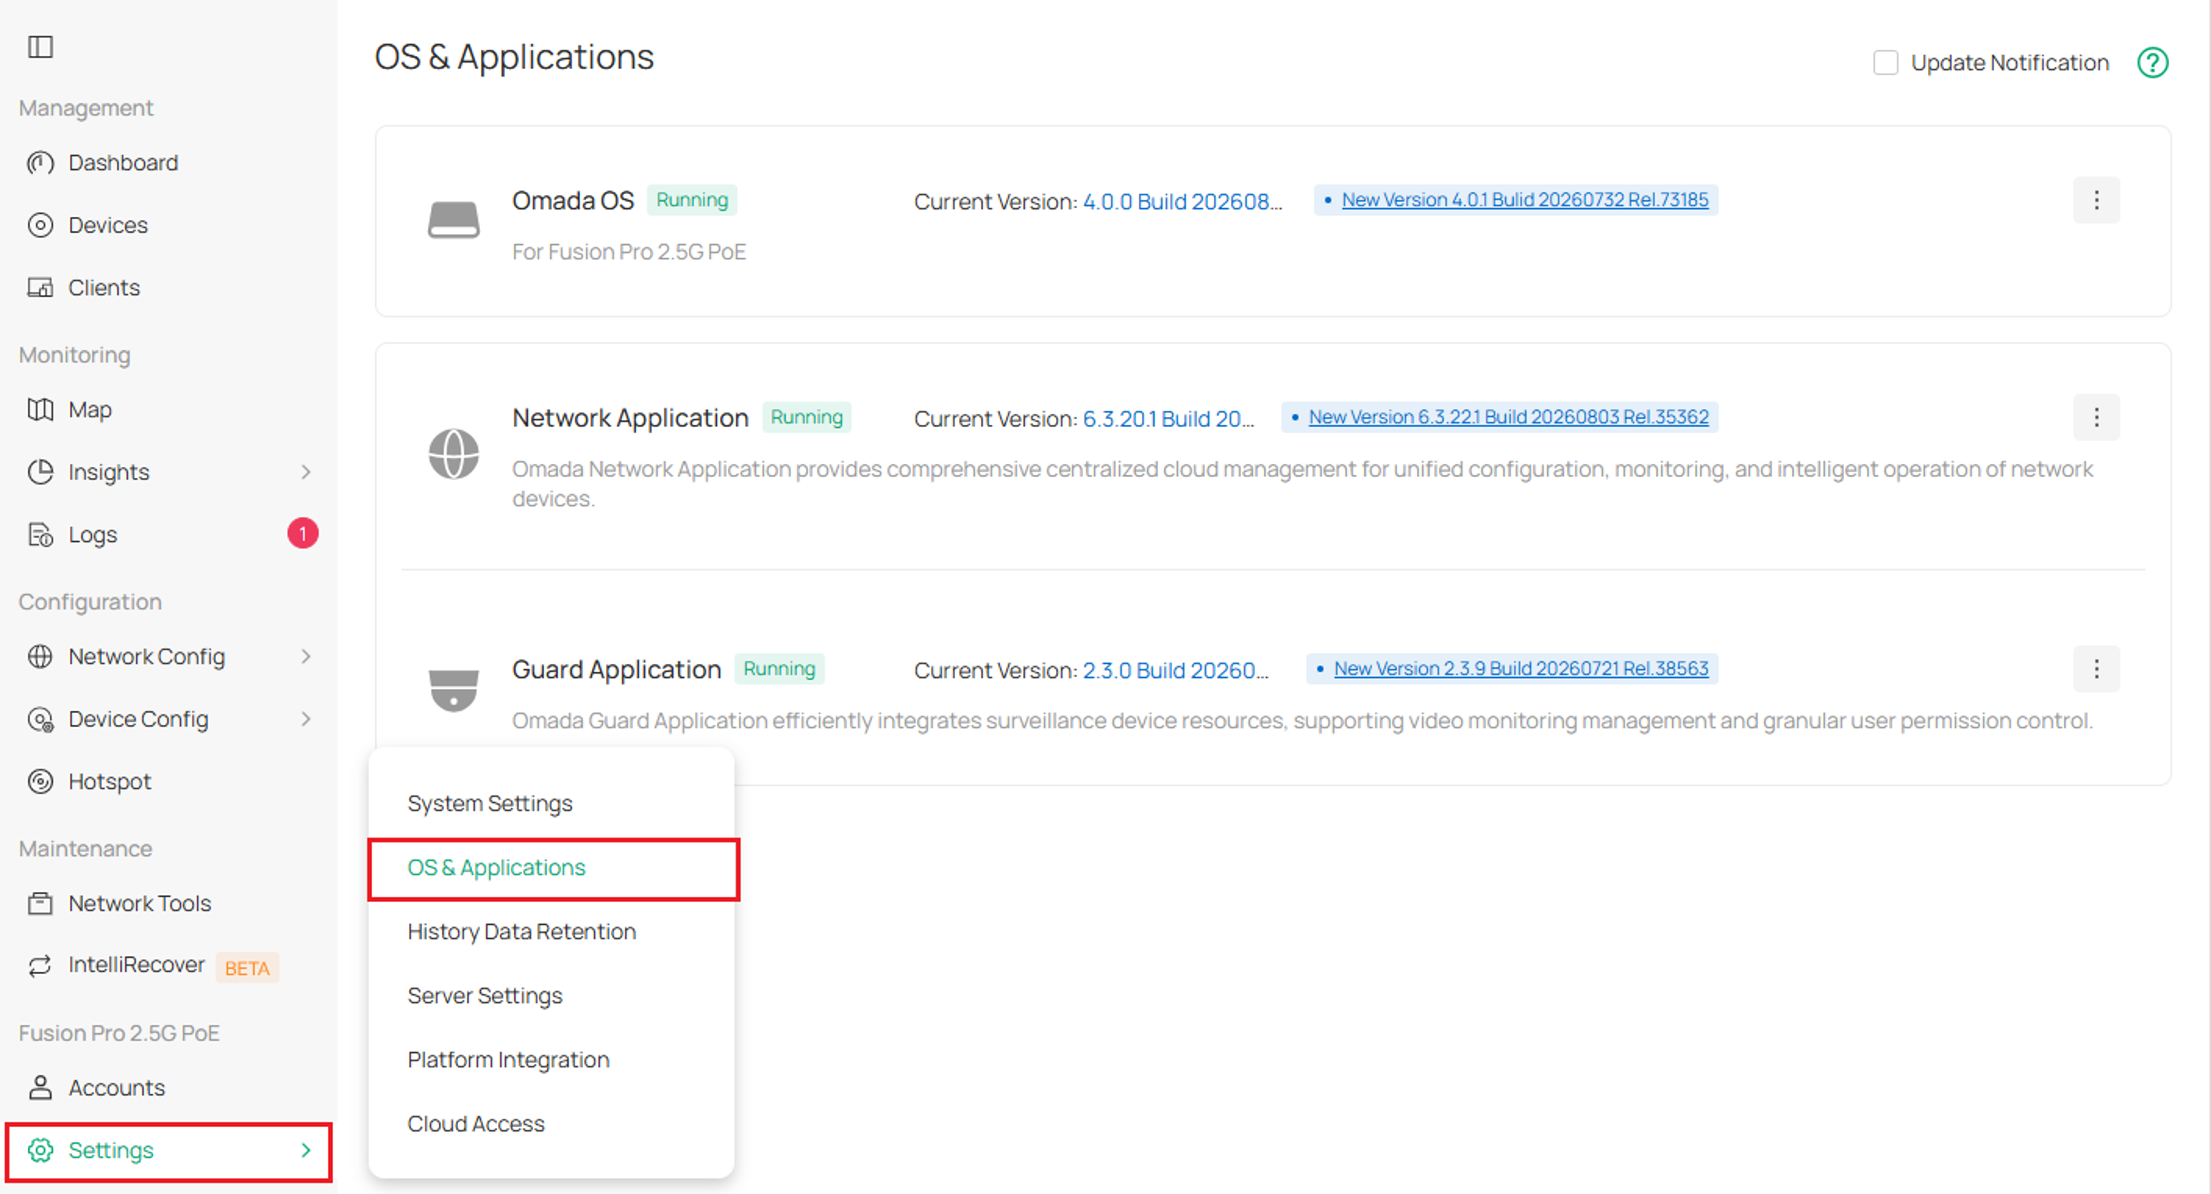Click the Guard Application camera icon
The image size is (2211, 1194).
pos(453,689)
